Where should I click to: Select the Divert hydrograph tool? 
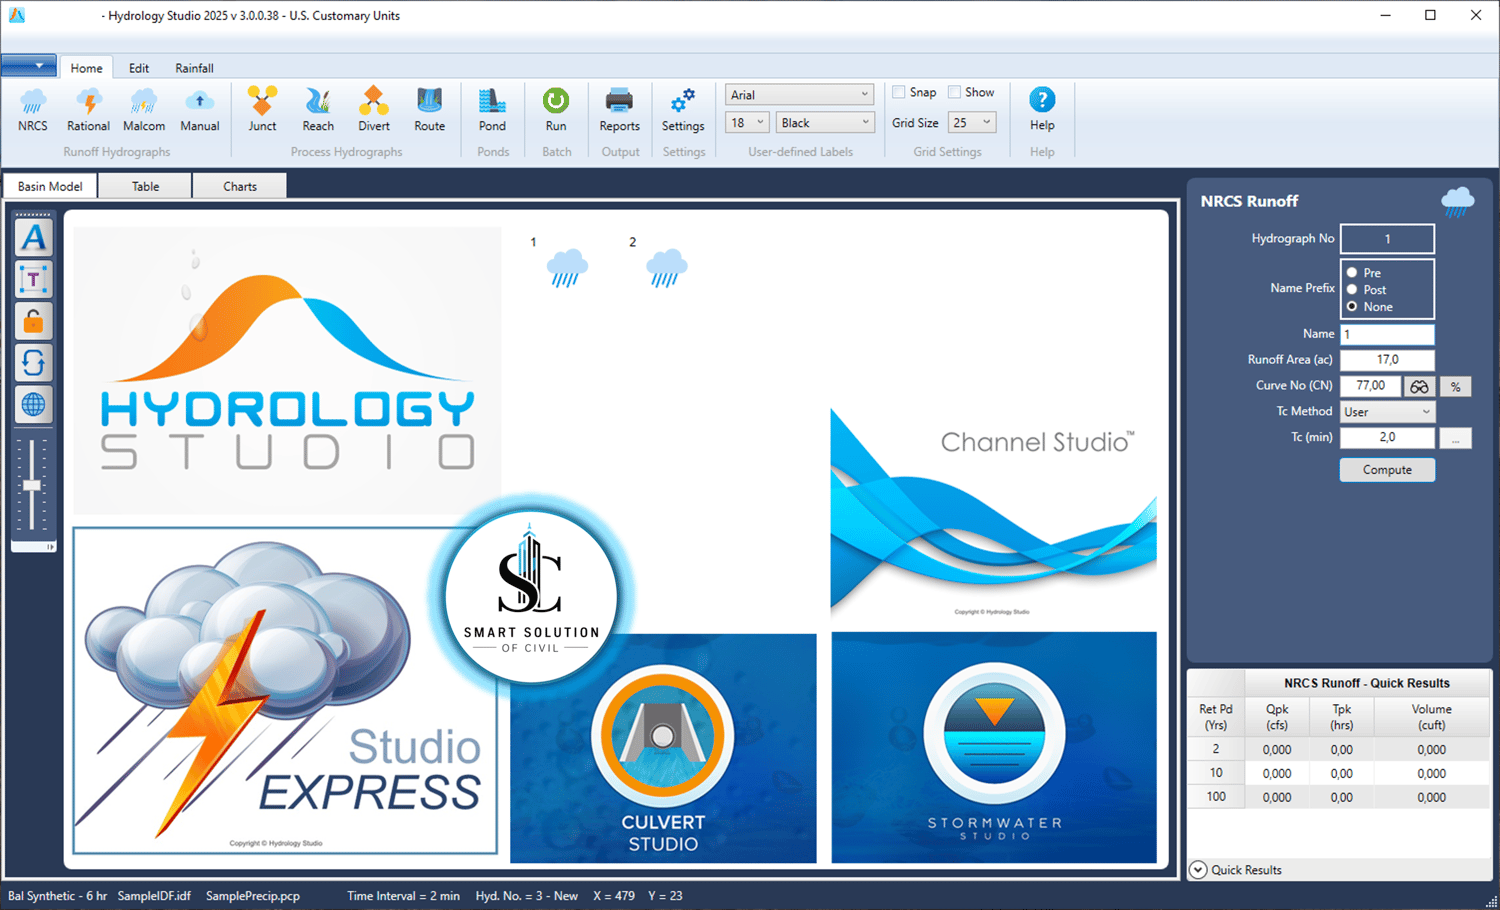click(x=374, y=110)
